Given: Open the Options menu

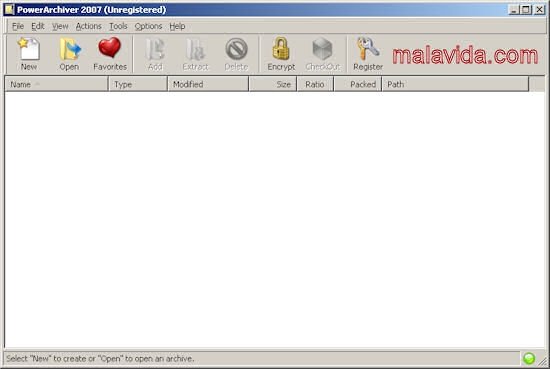Looking at the screenshot, I should (x=148, y=26).
